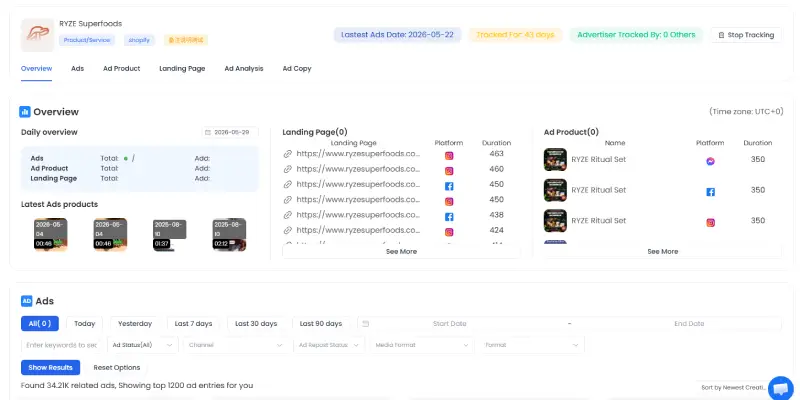Open the third RYZE Ritual Set product thumbnail
Viewport: 800px width, 400px height.
coord(555,220)
